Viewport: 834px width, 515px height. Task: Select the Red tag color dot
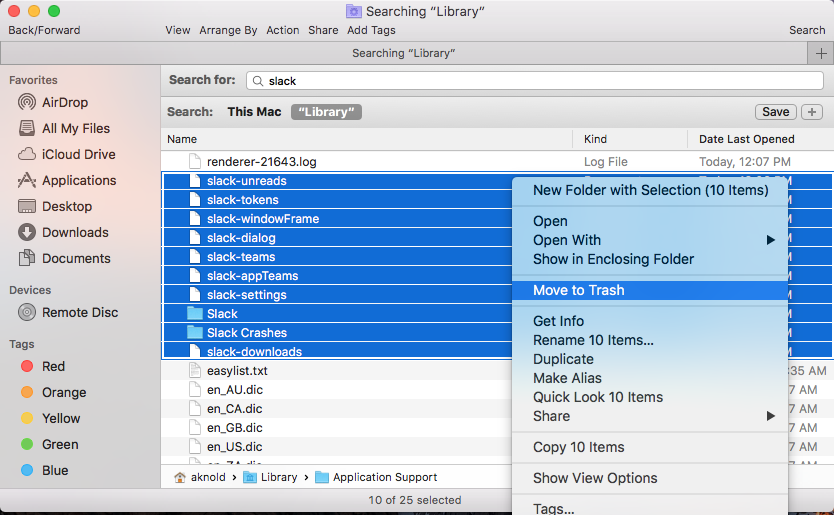(27, 366)
